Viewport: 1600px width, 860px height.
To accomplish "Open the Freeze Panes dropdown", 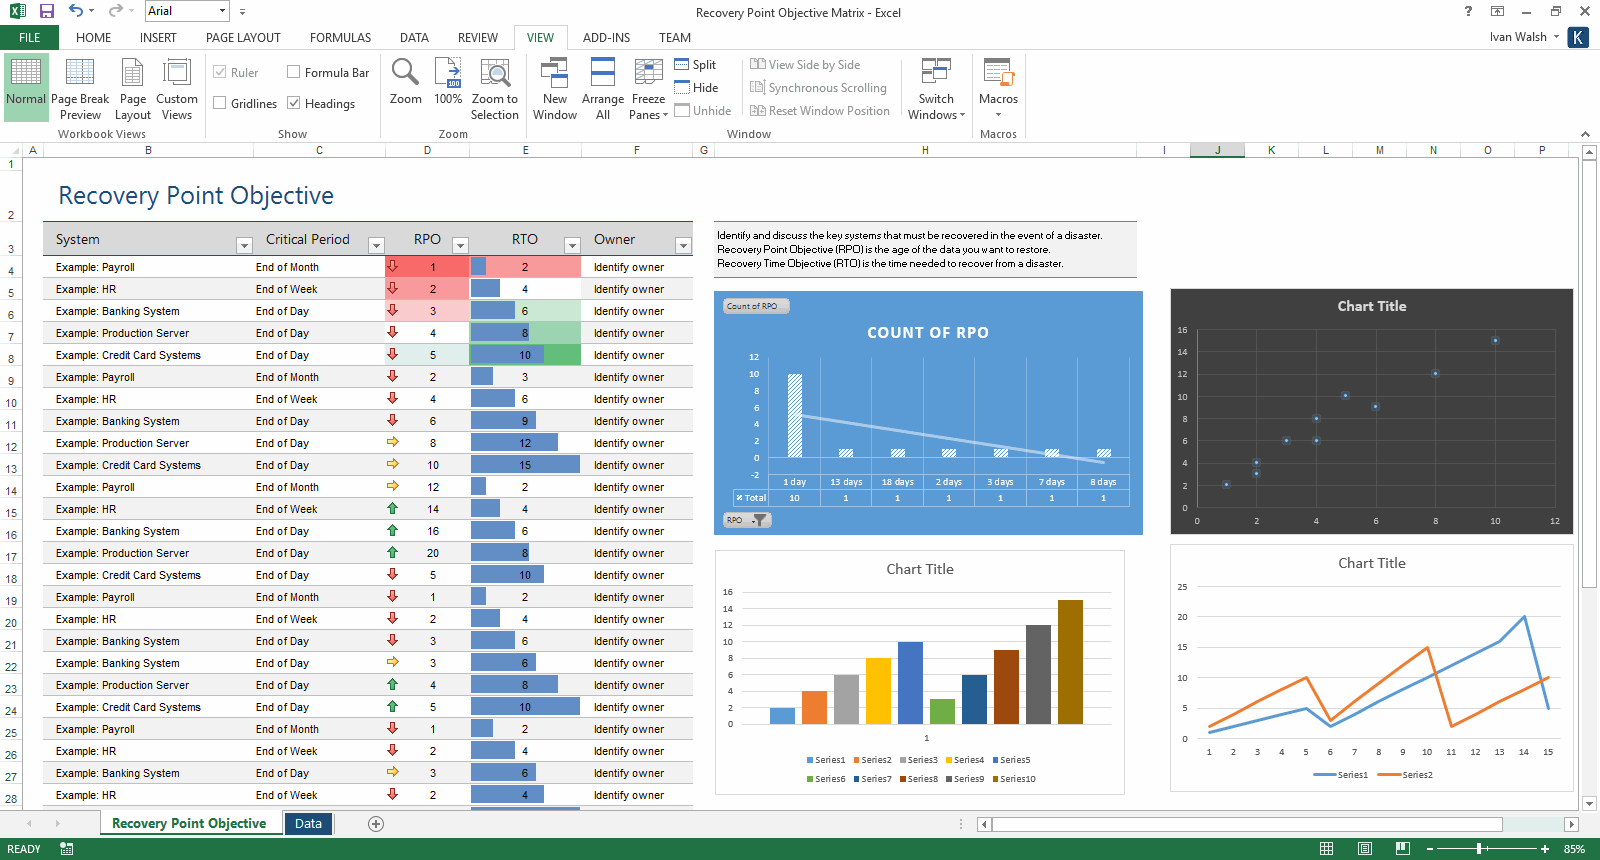I will point(648,90).
